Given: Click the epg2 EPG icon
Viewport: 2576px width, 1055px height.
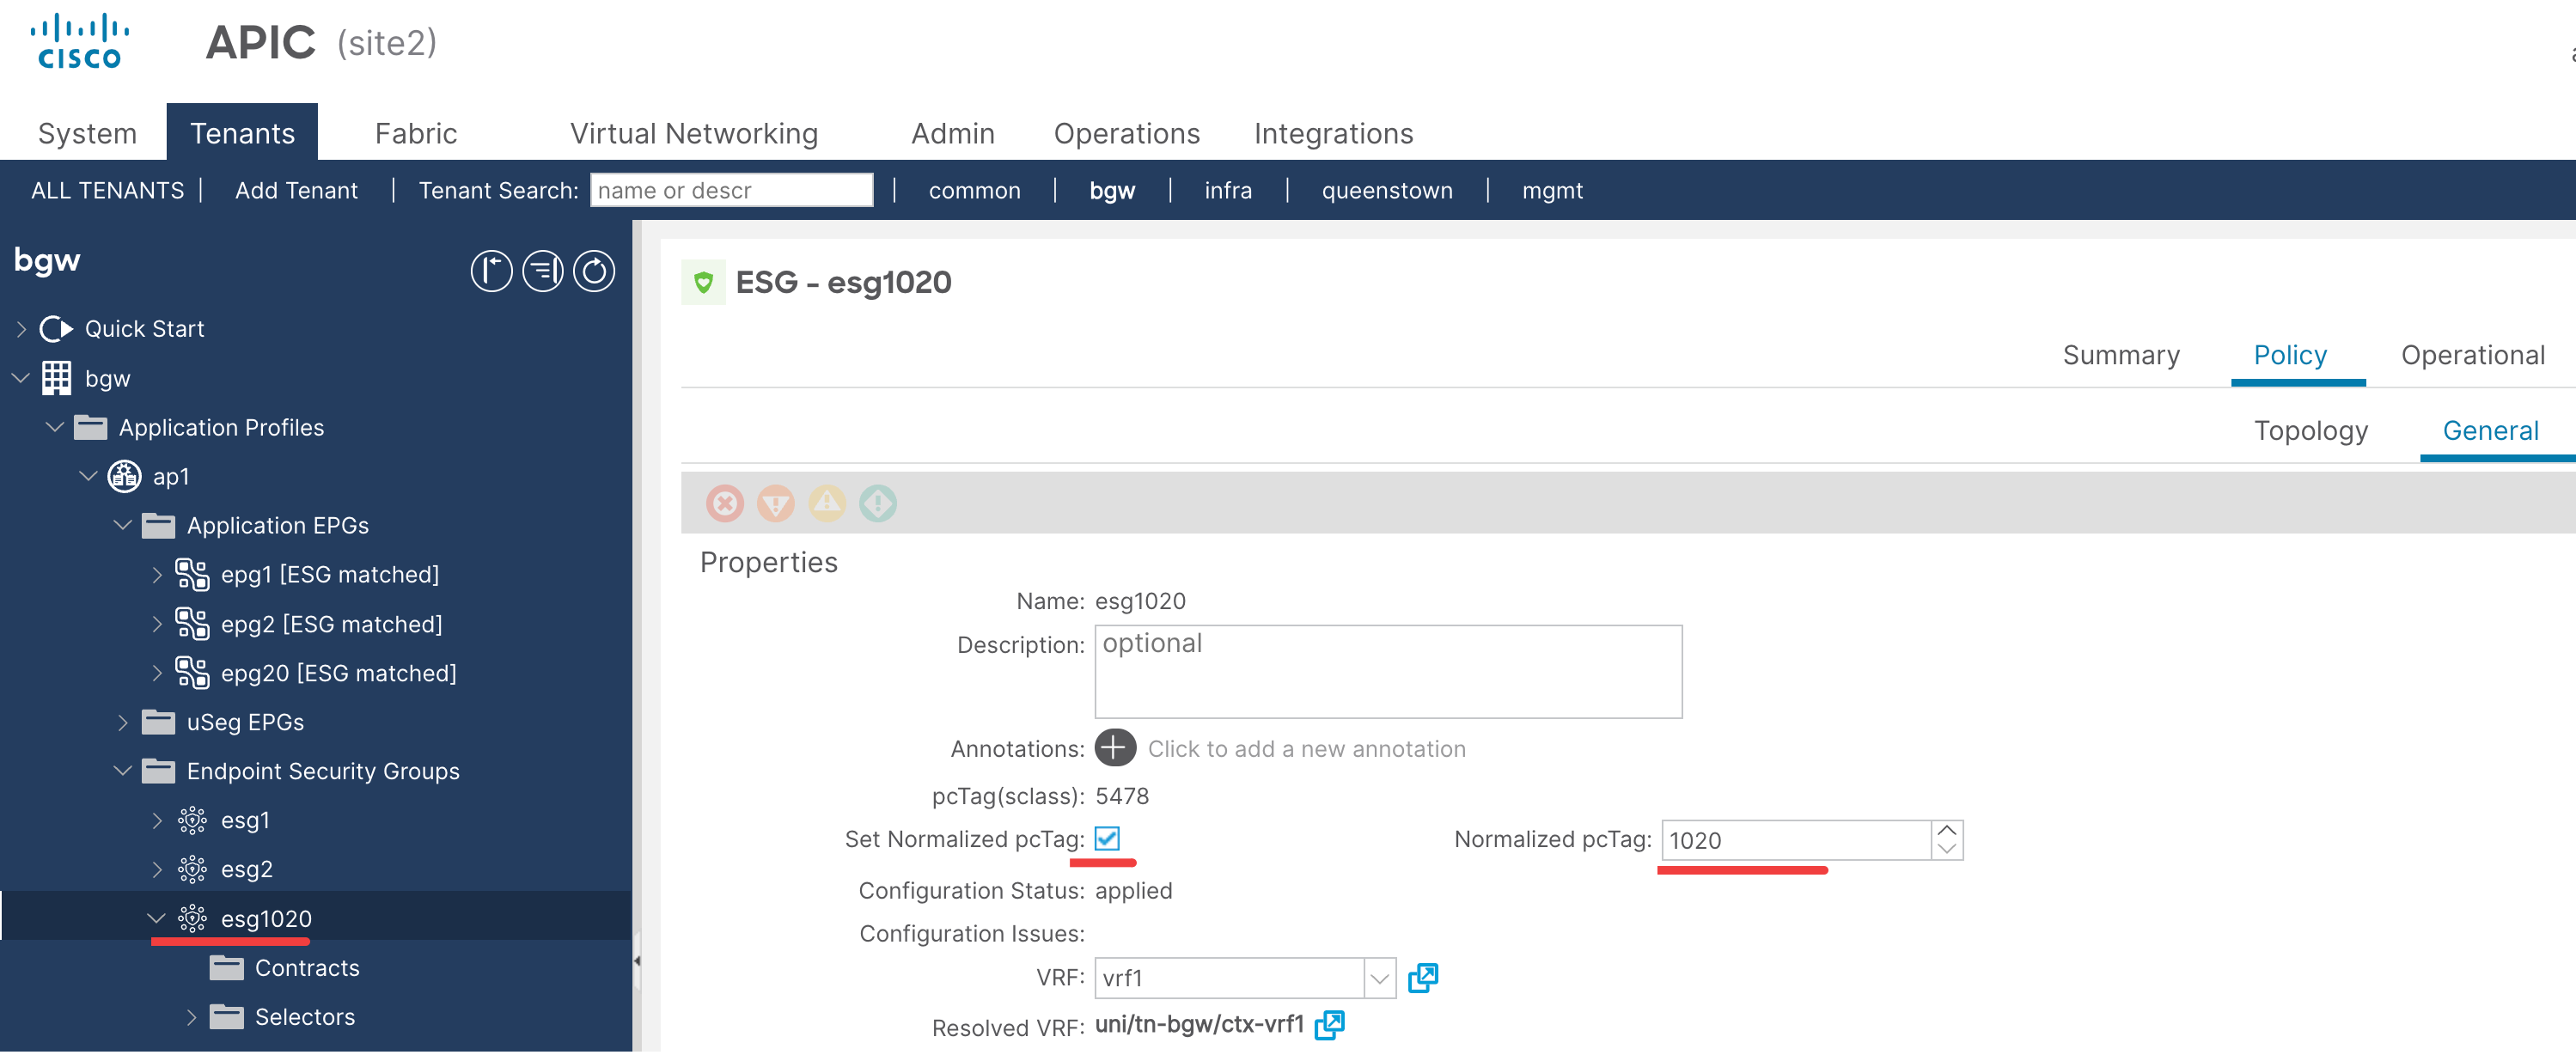Looking at the screenshot, I should click(192, 624).
